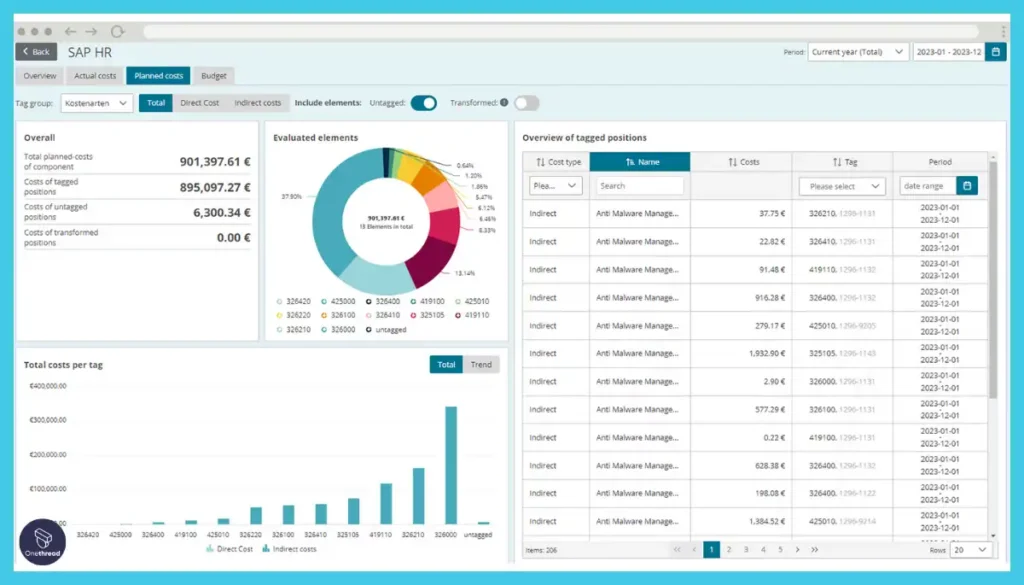
Task: Toggle the Direct Cost chart legend
Action: click(x=229, y=549)
